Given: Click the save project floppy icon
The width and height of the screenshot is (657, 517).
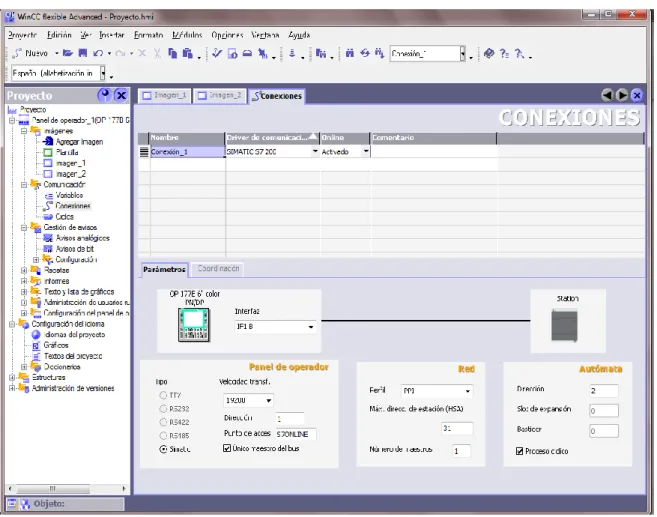Looking at the screenshot, I should (x=83, y=53).
